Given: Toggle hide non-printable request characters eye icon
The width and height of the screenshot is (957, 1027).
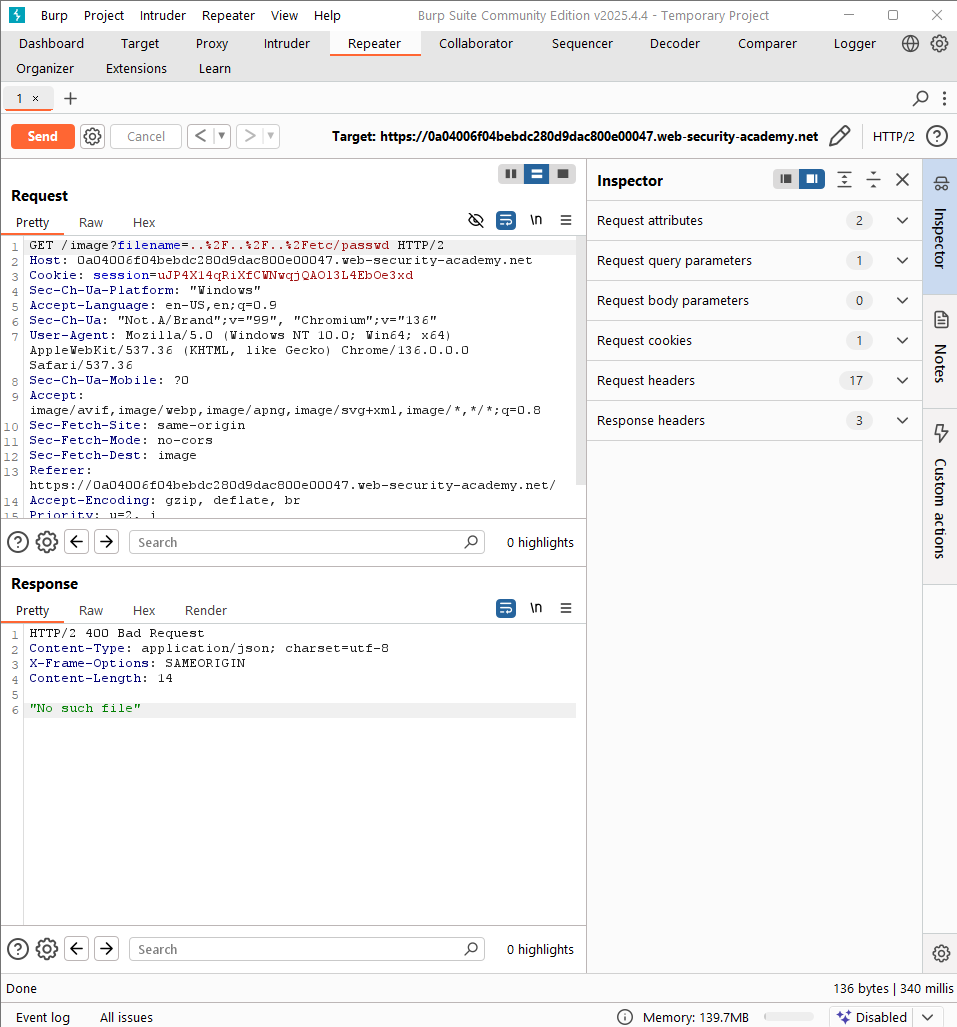Looking at the screenshot, I should point(476,221).
